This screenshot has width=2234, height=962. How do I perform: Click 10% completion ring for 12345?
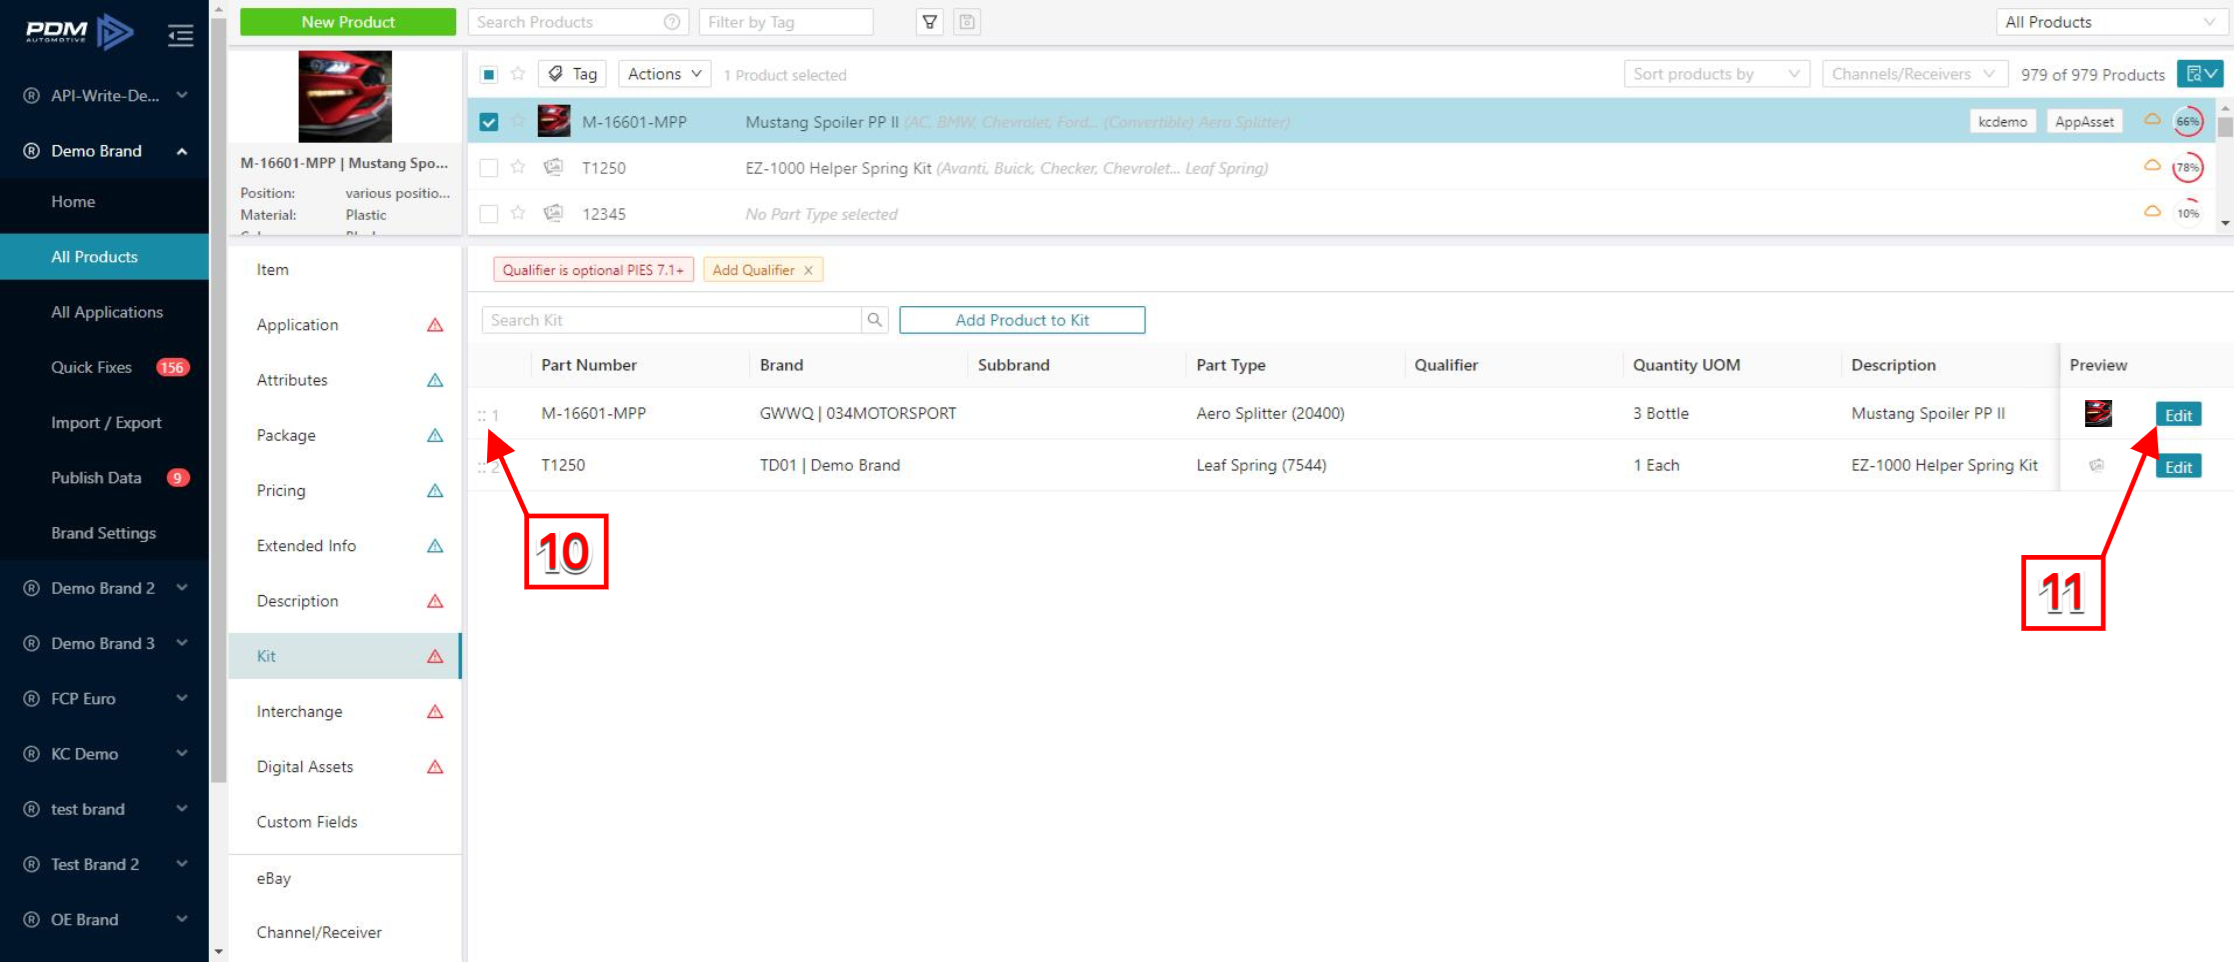pos(2188,213)
